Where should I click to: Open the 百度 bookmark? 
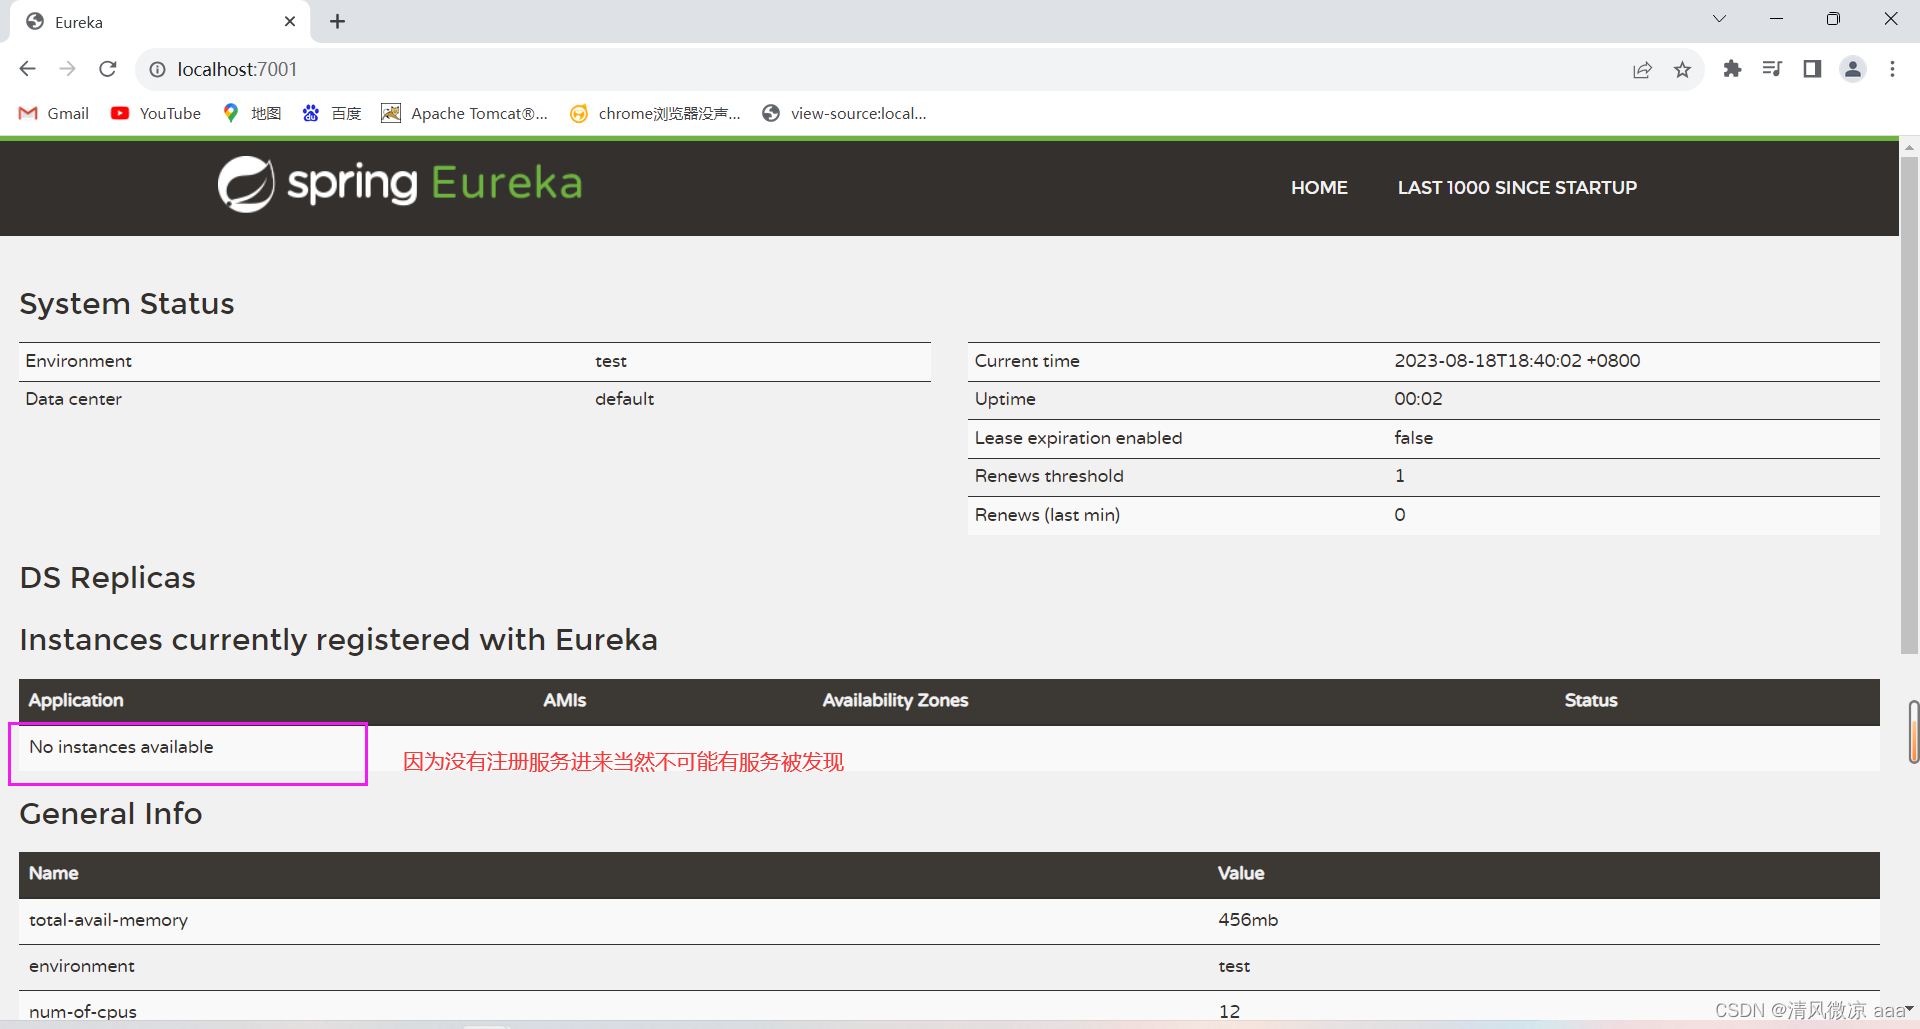(x=332, y=113)
